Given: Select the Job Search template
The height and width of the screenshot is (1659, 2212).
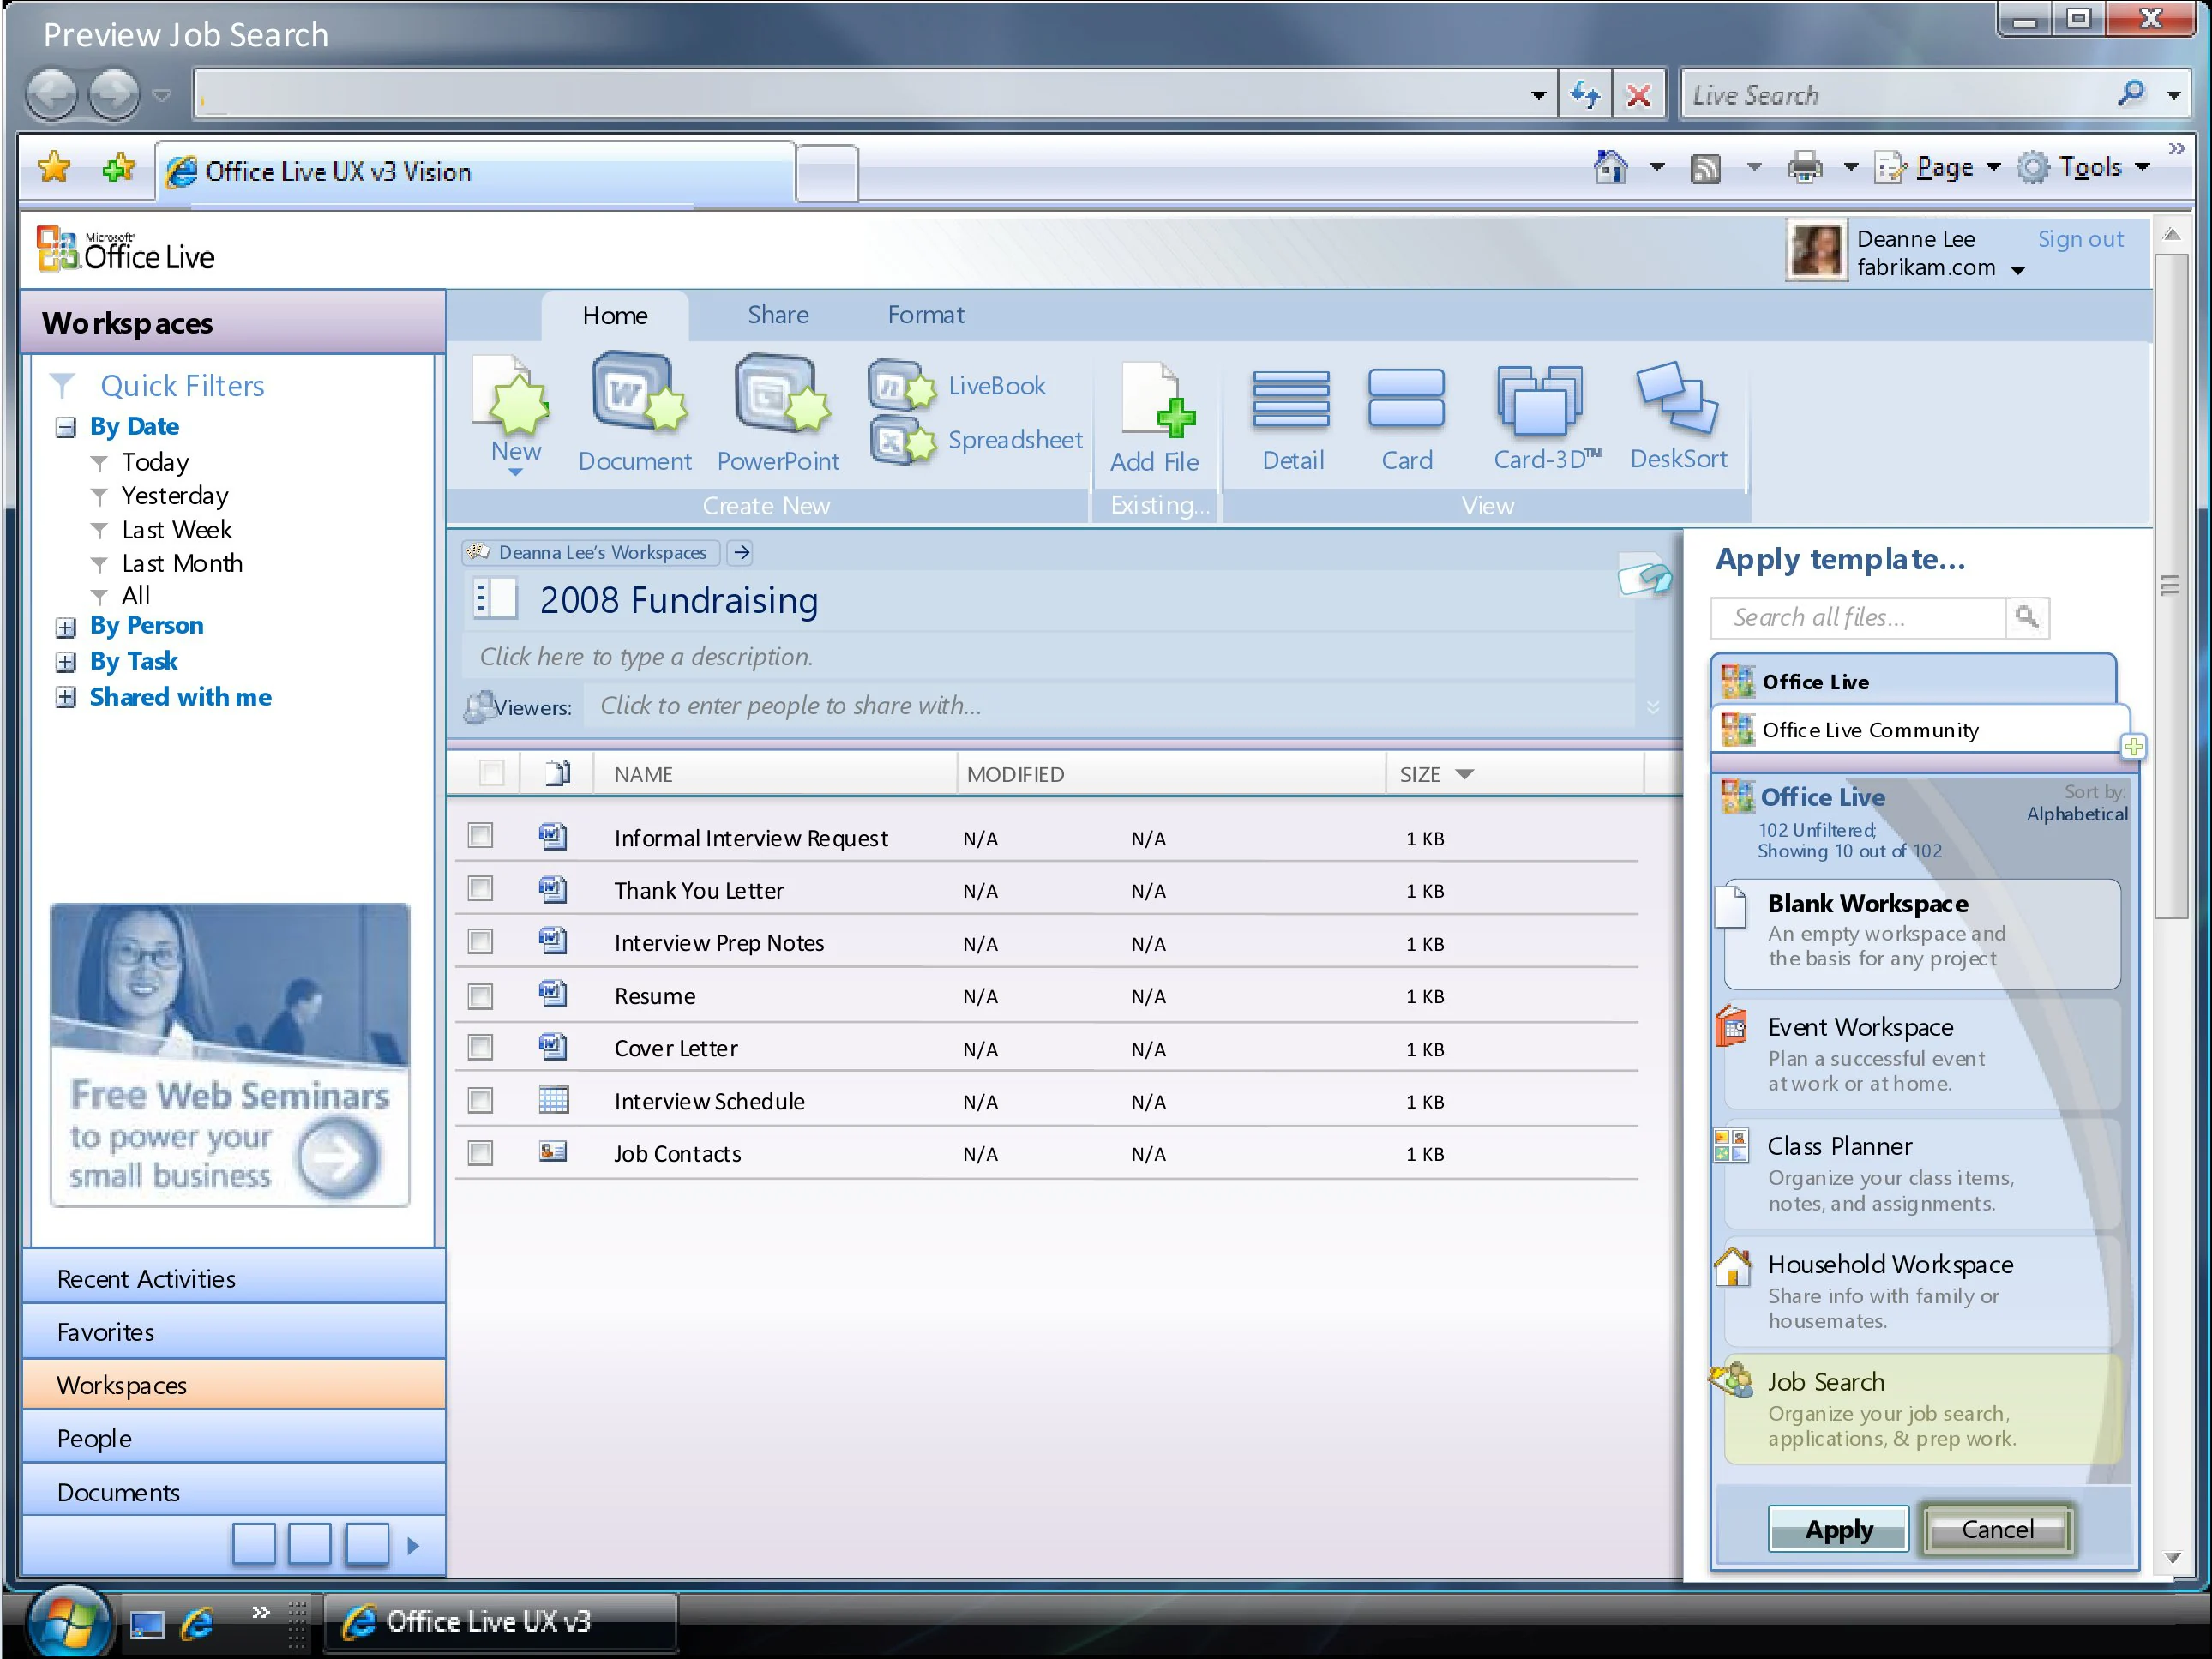Looking at the screenshot, I should point(1921,1409).
